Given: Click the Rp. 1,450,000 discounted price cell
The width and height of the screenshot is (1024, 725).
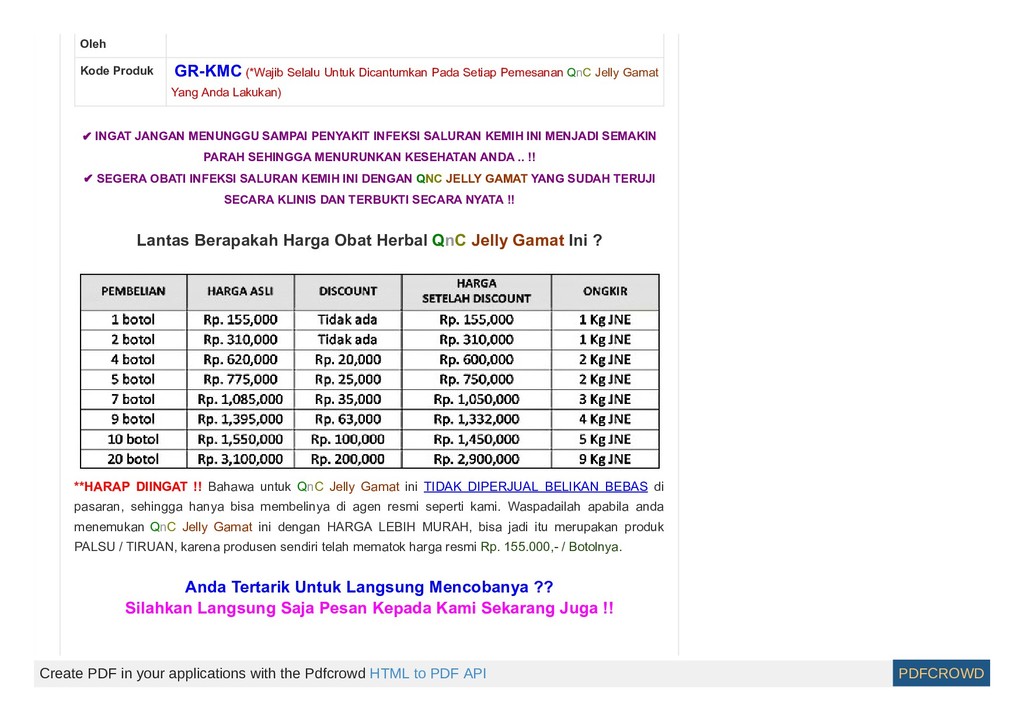Looking at the screenshot, I should tap(476, 440).
